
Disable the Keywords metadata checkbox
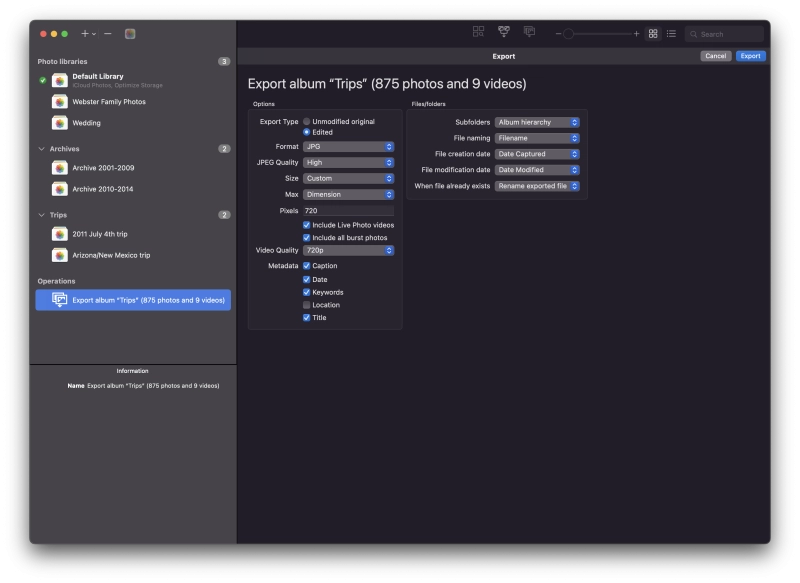pos(307,292)
